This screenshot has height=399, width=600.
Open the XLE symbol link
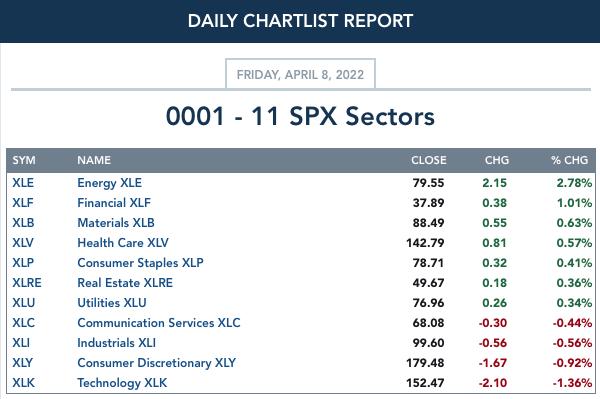pyautogui.click(x=23, y=183)
